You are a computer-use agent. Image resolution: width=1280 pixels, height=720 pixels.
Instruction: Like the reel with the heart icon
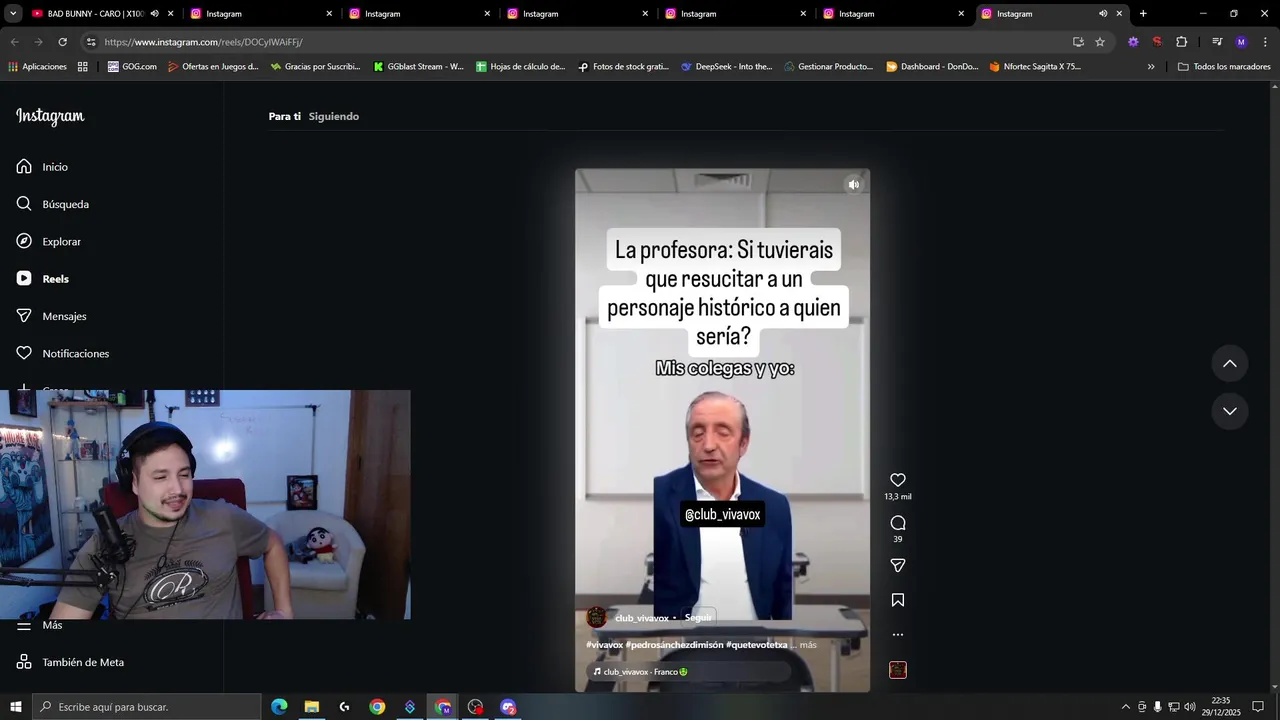pyautogui.click(x=898, y=480)
